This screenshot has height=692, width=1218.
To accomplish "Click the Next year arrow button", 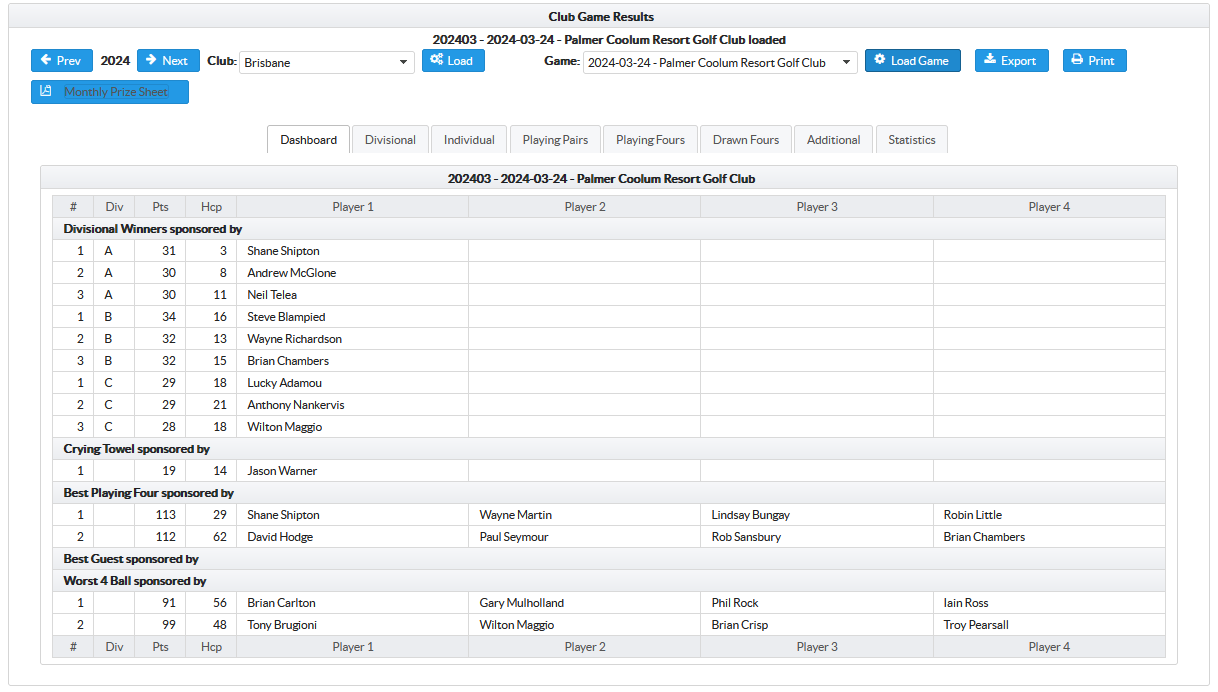I will pyautogui.click(x=168, y=61).
